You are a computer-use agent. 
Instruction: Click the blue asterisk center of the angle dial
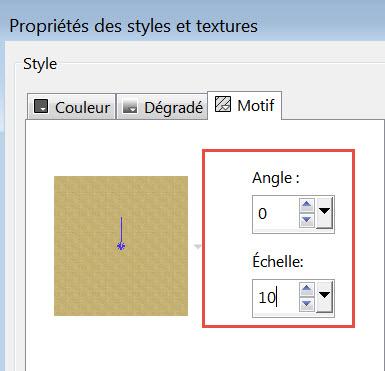121,246
